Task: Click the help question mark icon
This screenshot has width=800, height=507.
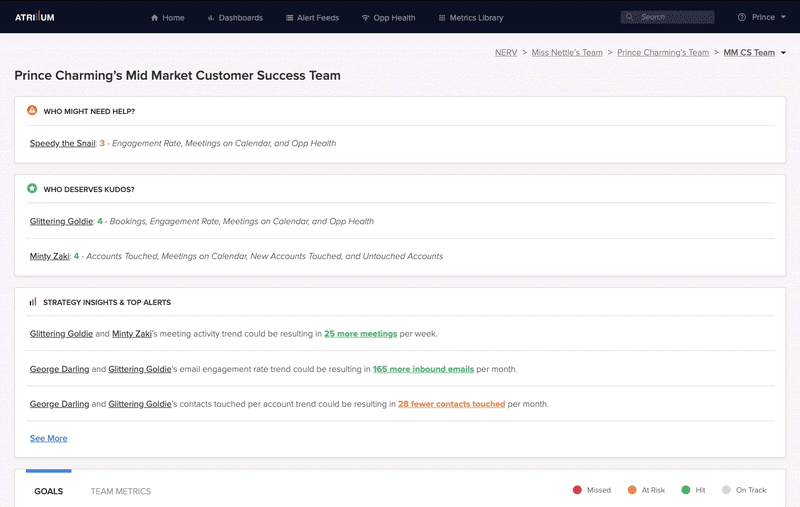Action: 741,17
